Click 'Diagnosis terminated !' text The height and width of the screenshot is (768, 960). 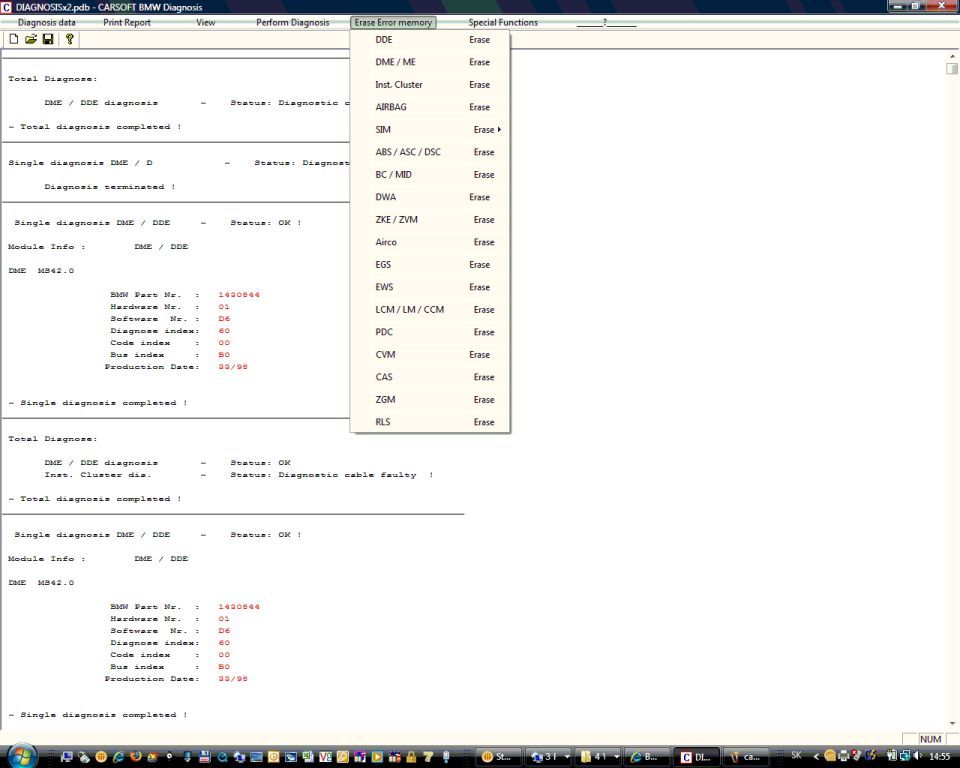110,187
